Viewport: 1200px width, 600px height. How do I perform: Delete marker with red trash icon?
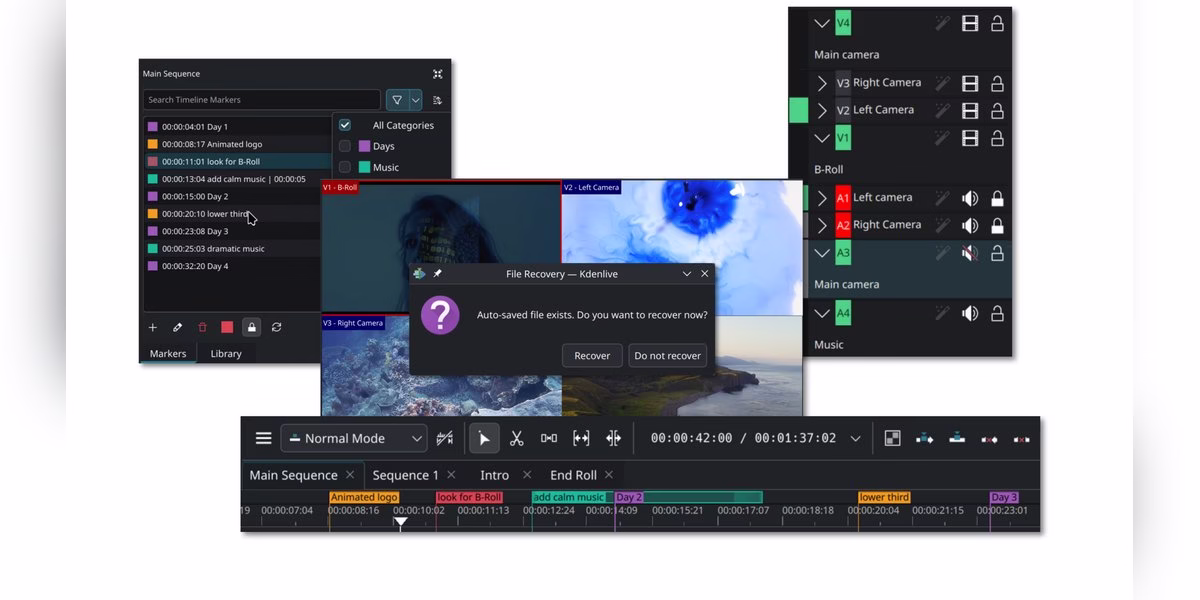tap(203, 327)
